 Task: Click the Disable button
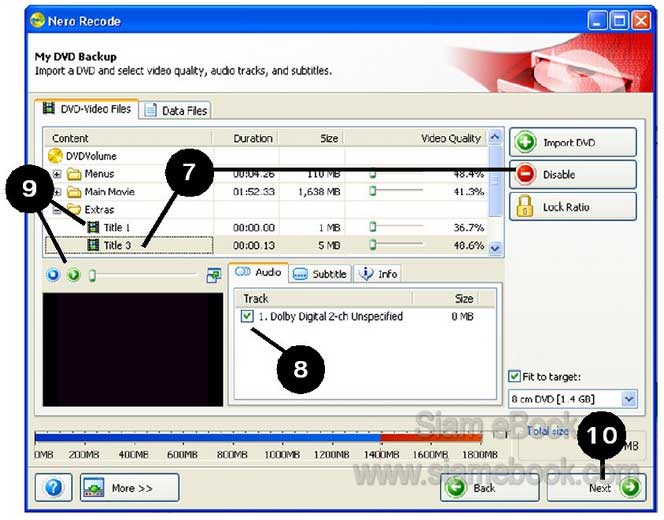tap(573, 174)
